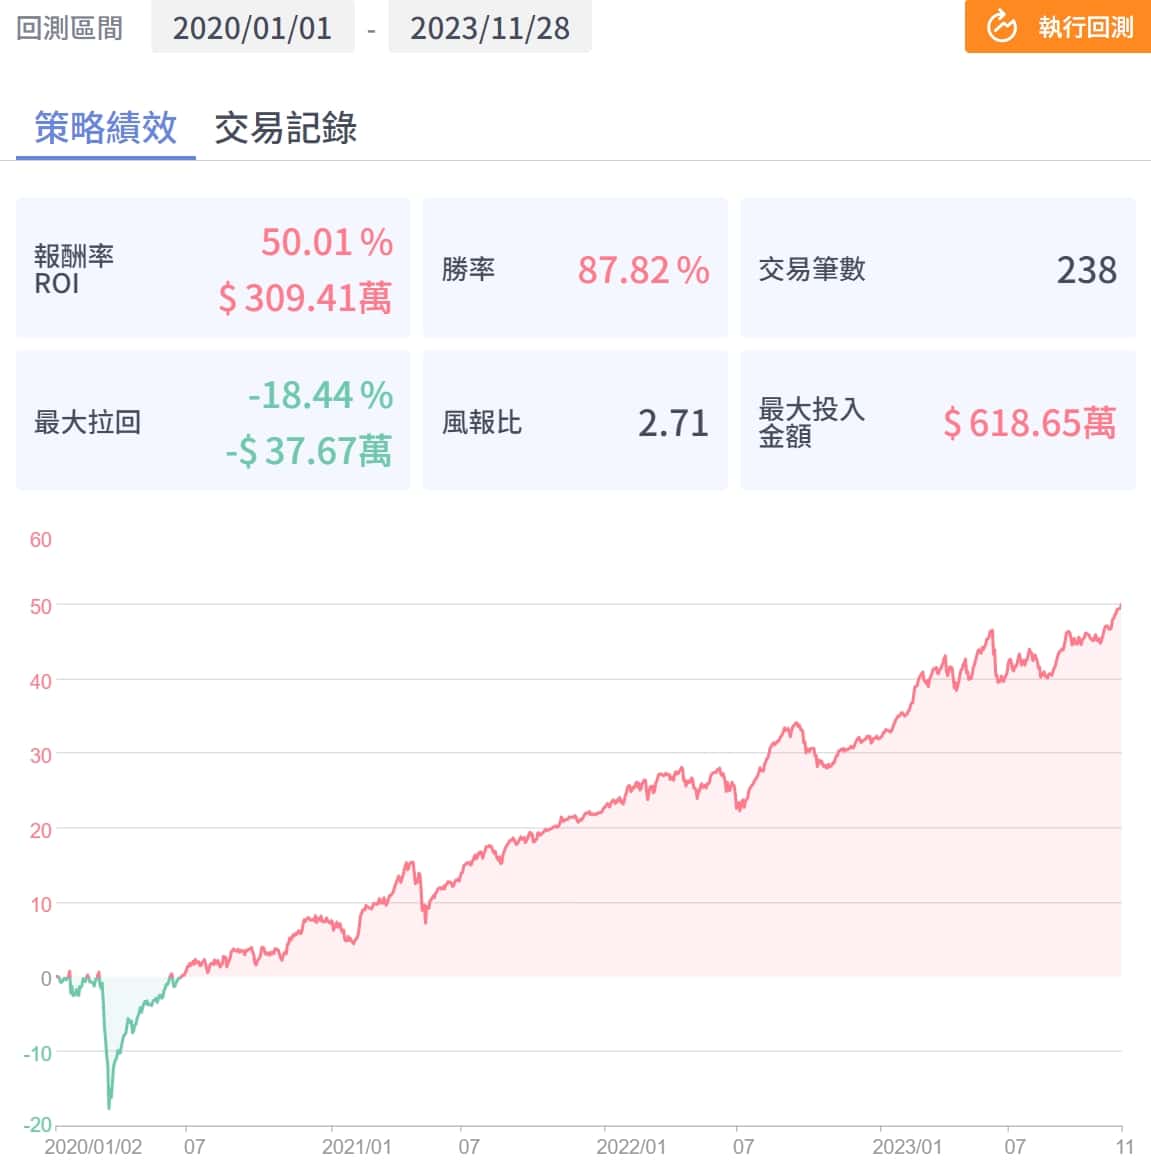This screenshot has width=1151, height=1175.
Task: Open the start date field 2020/01/01
Action: point(252,28)
